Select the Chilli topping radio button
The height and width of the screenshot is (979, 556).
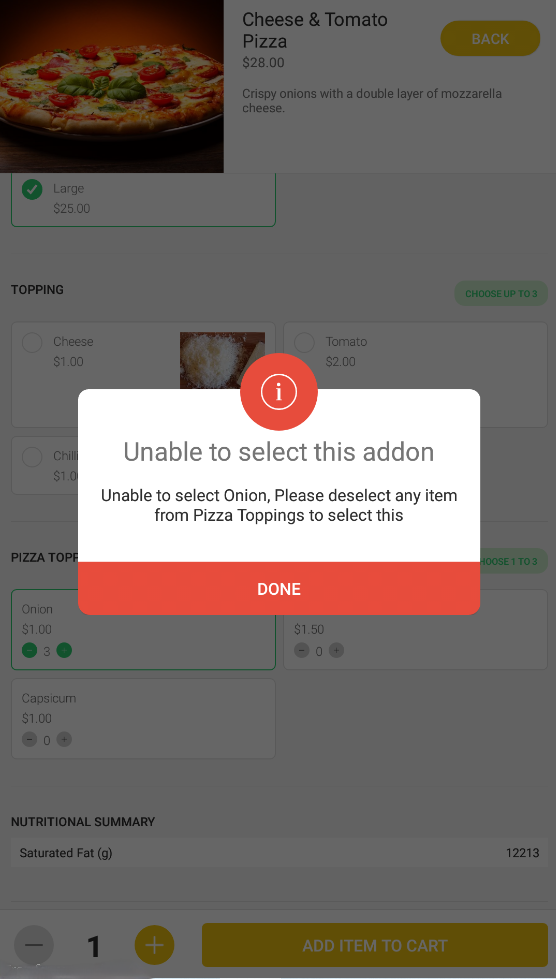coord(32,456)
